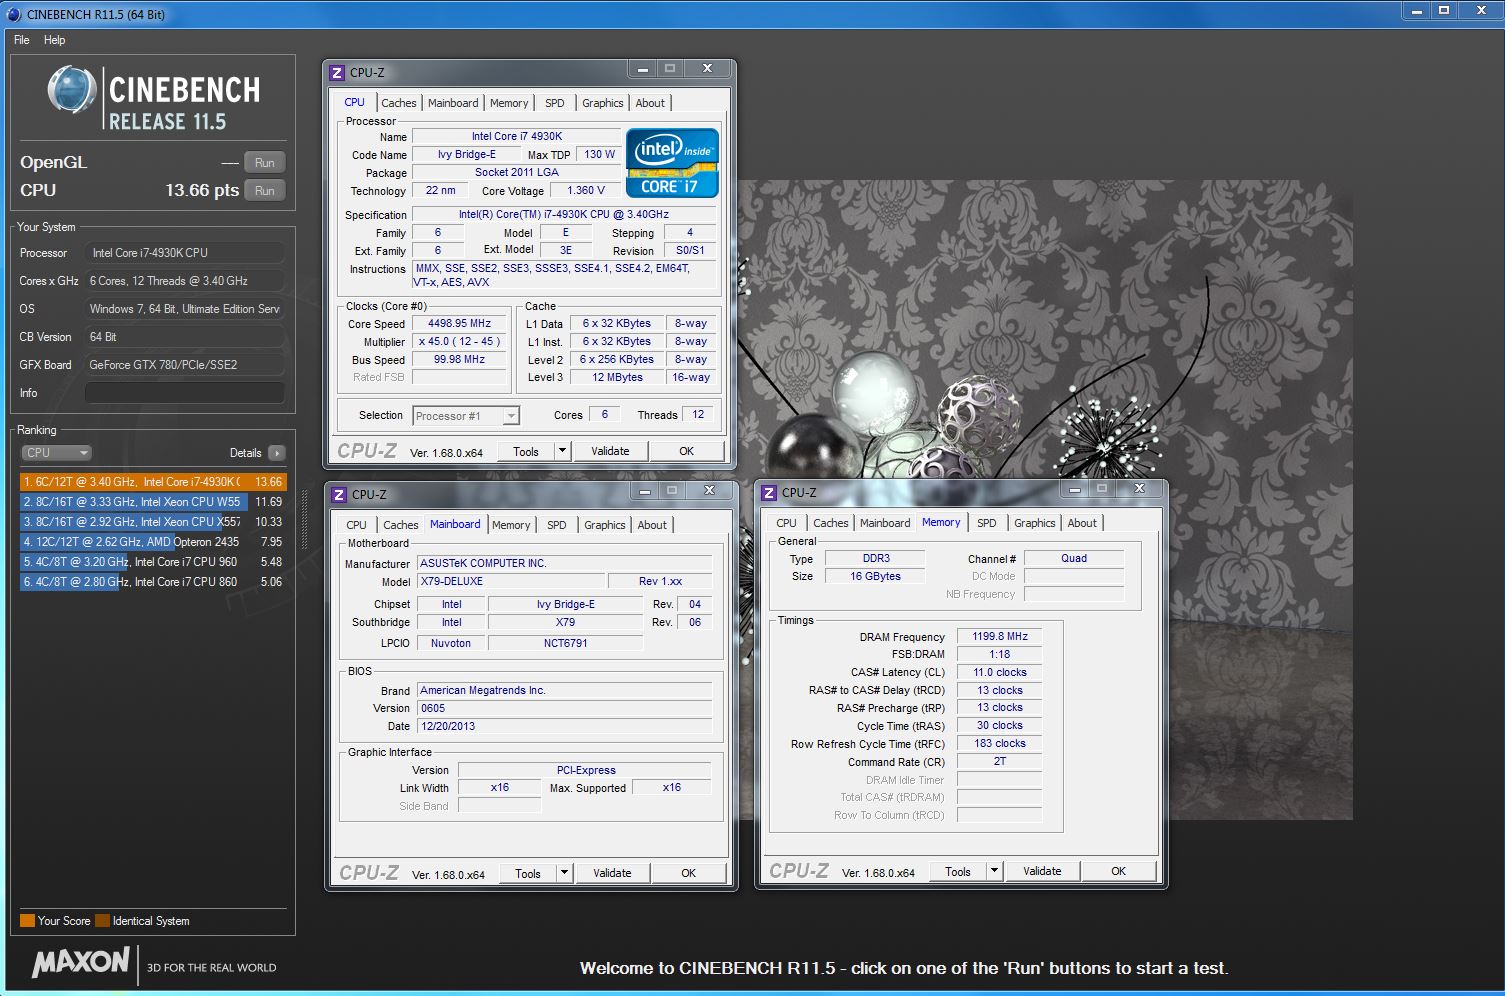
Task: Switch to Graphics tab in top CPU-Z window
Action: (x=603, y=103)
